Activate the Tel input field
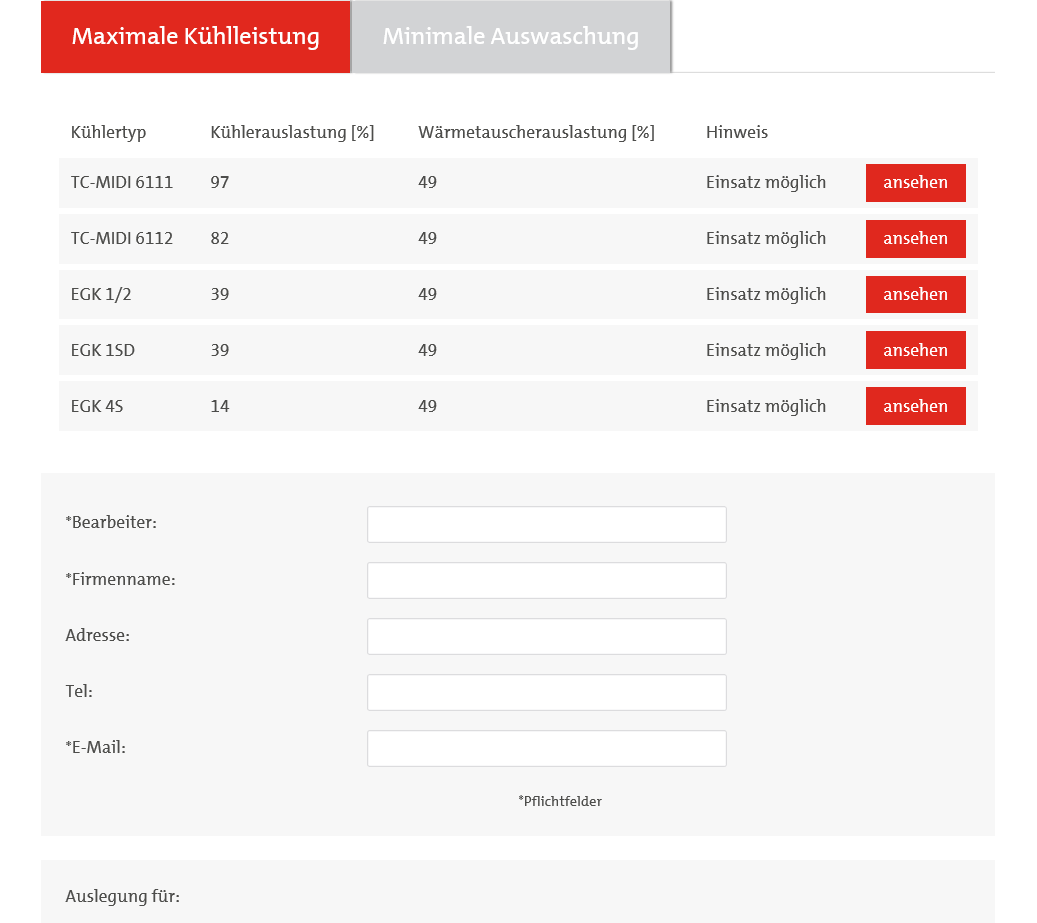 (x=546, y=693)
